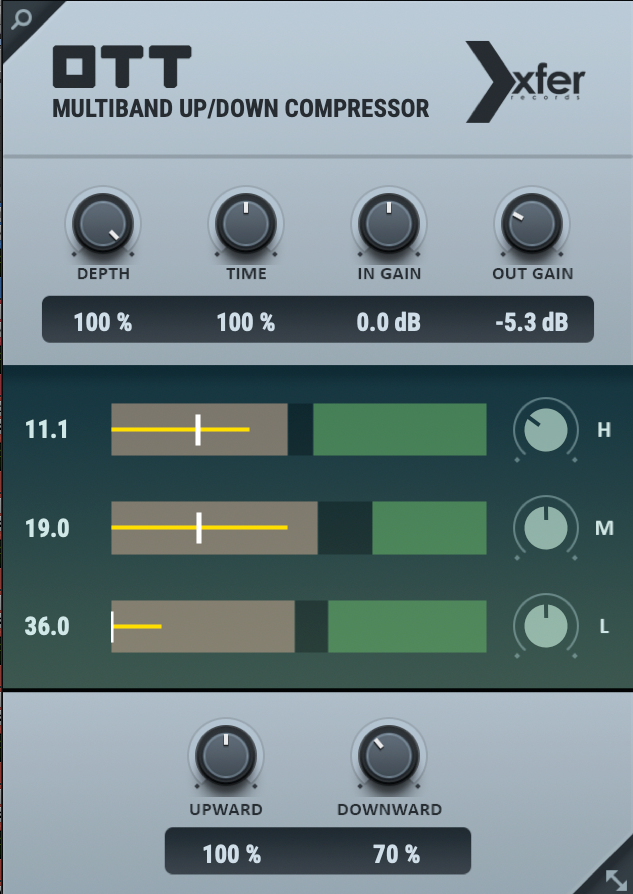Click the mid band M gain knob
The image size is (633, 894).
546,528
